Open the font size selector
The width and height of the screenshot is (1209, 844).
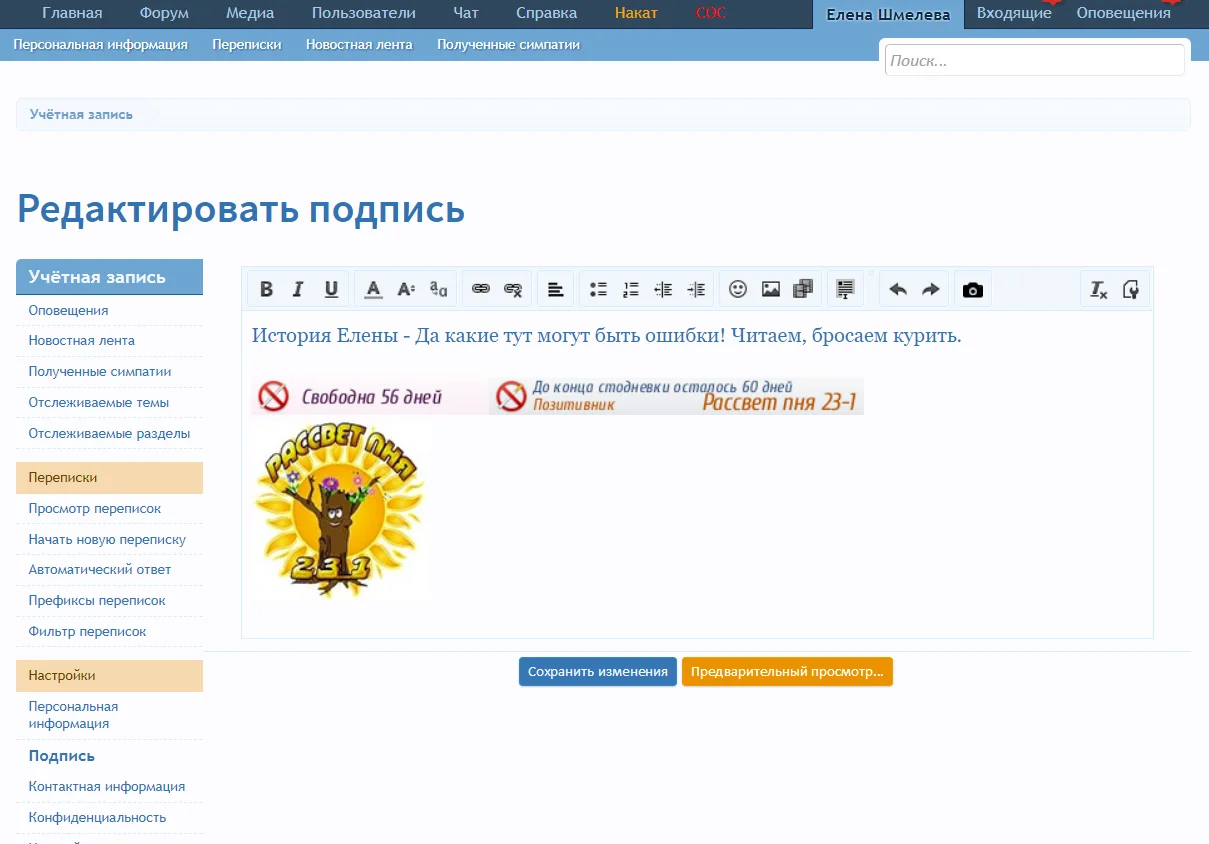pos(405,289)
